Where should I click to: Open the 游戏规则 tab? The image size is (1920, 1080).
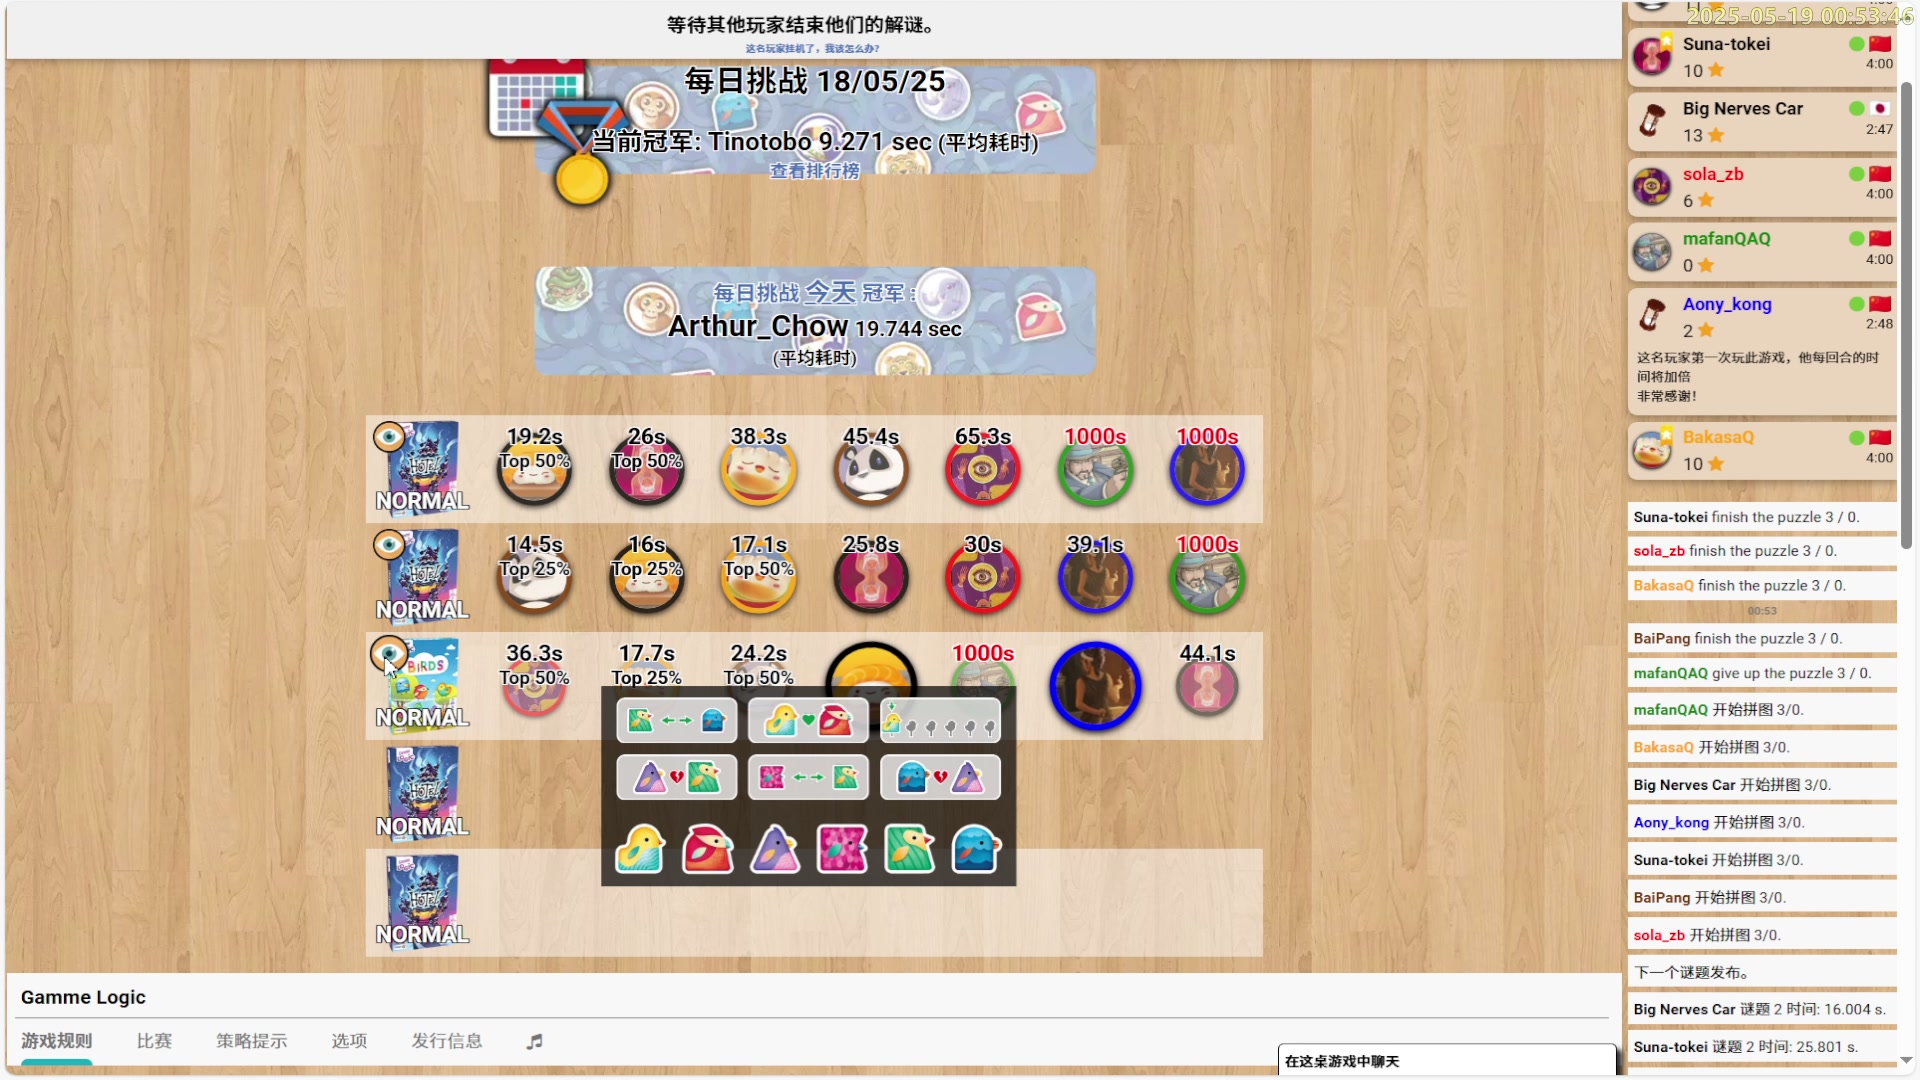click(56, 1041)
